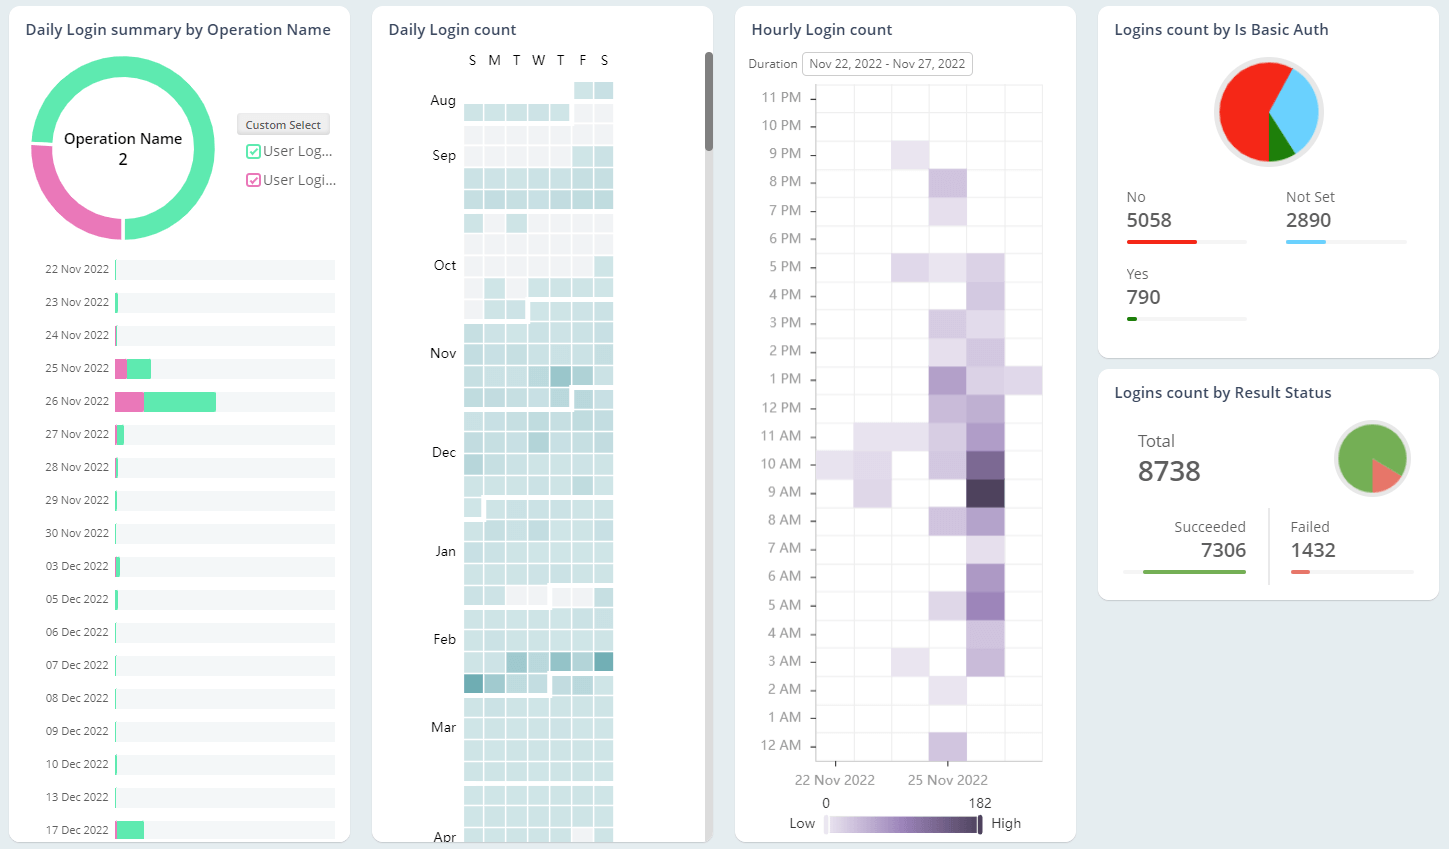Click the Daily Login count vertical scrollbar

tap(709, 102)
